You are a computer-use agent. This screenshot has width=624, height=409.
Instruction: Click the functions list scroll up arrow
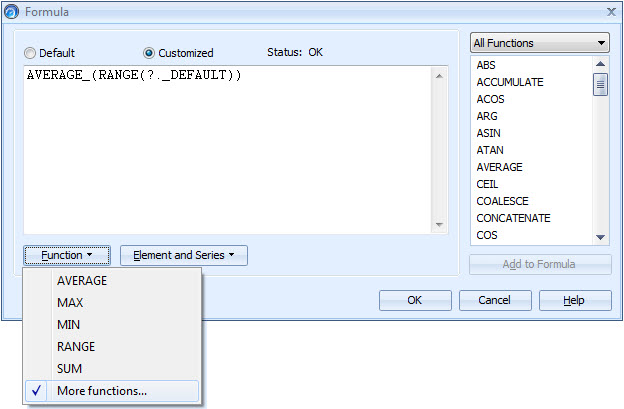[601, 64]
